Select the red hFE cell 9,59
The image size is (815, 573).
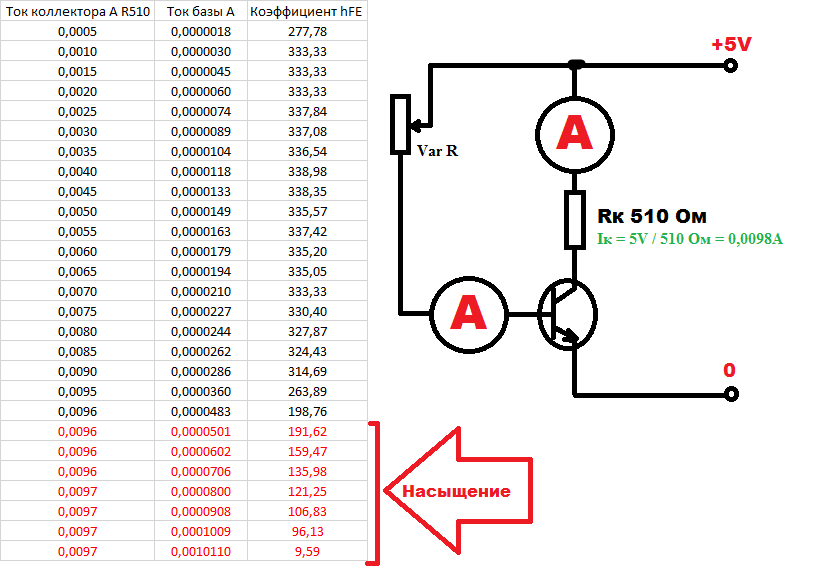tap(307, 551)
